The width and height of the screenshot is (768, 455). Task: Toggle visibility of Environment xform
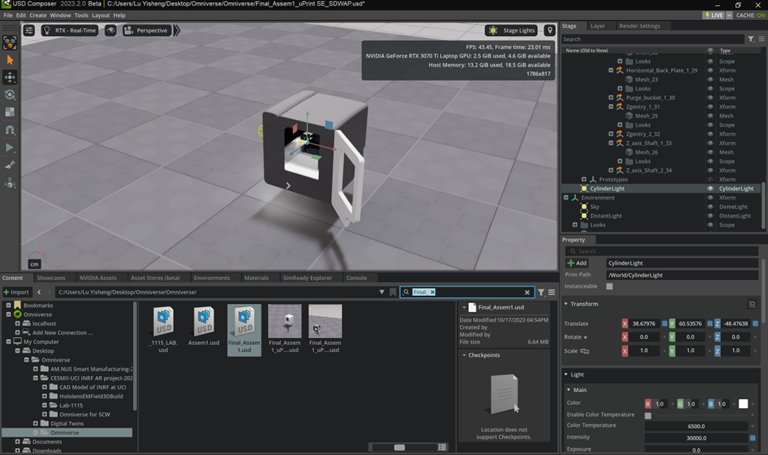(x=710, y=197)
